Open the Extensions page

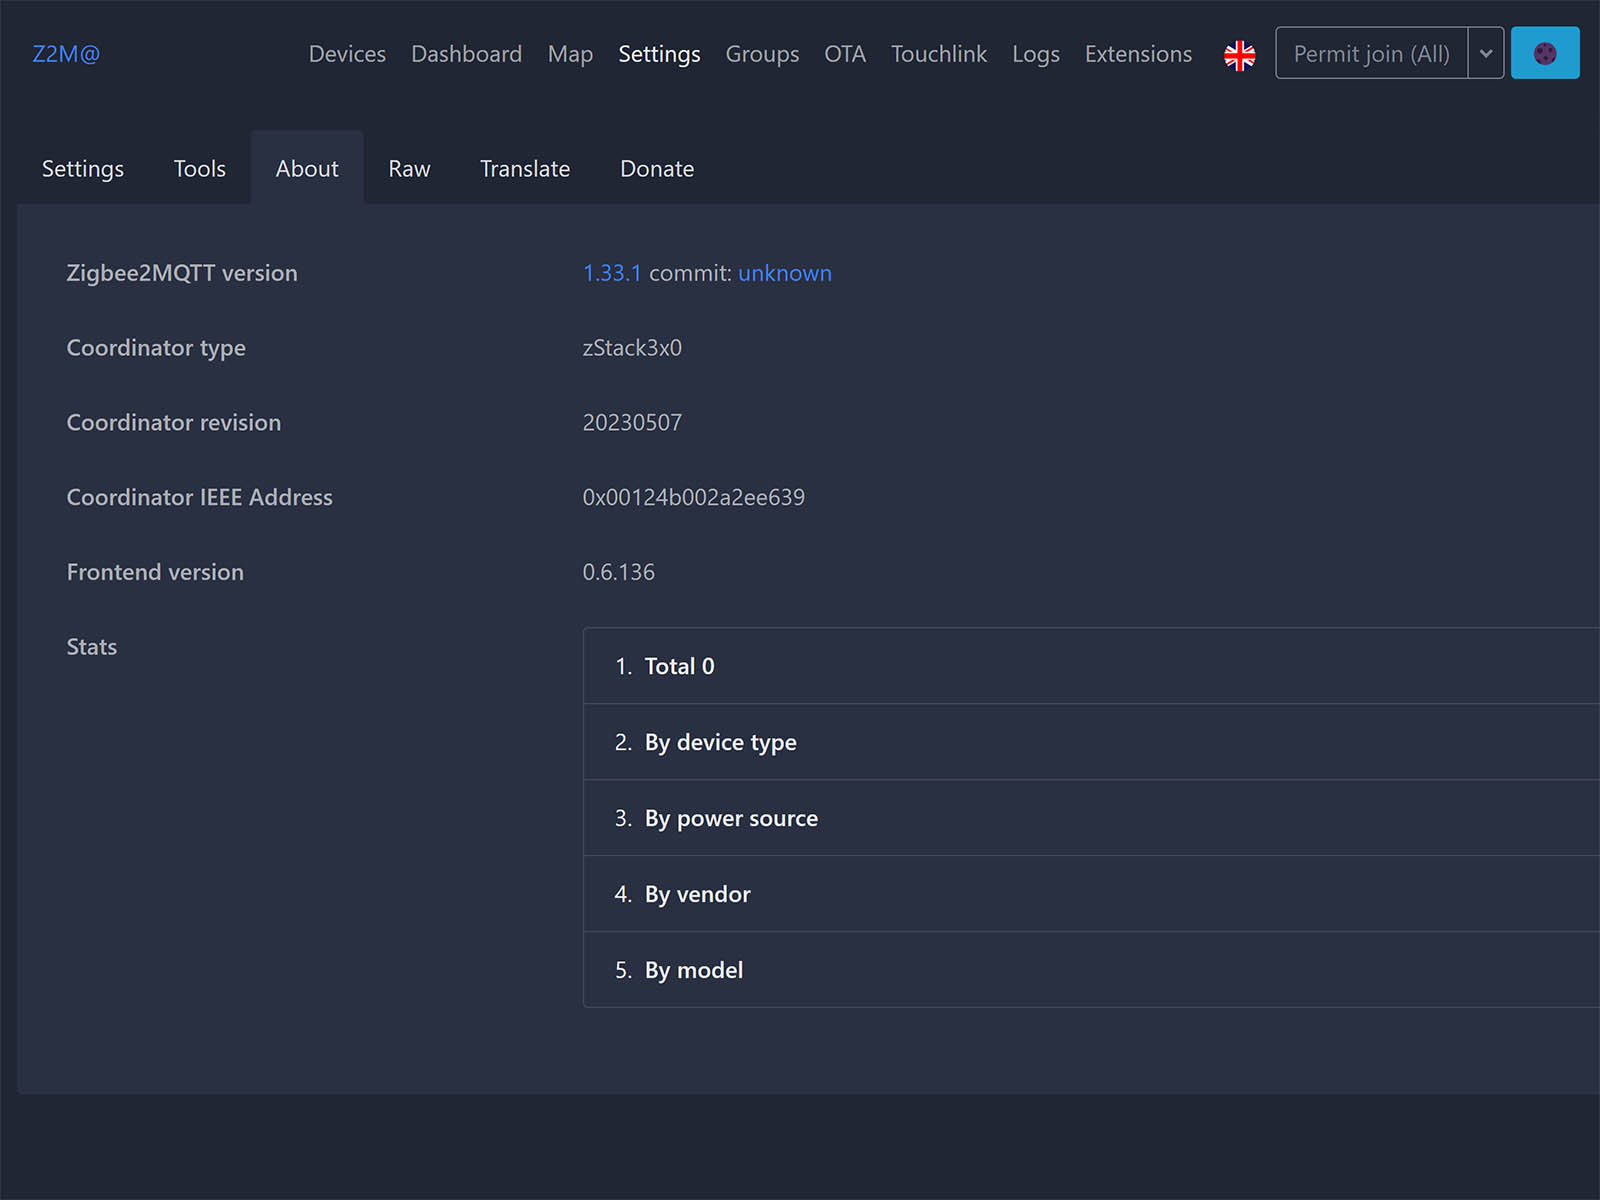1138,54
